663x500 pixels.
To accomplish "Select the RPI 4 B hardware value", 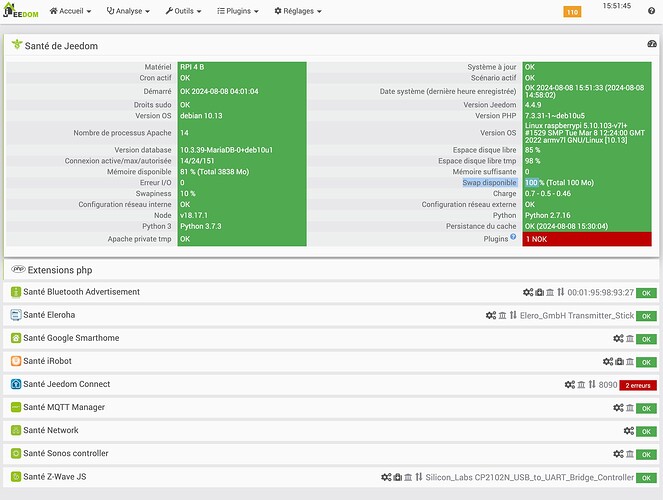I will click(192, 67).
